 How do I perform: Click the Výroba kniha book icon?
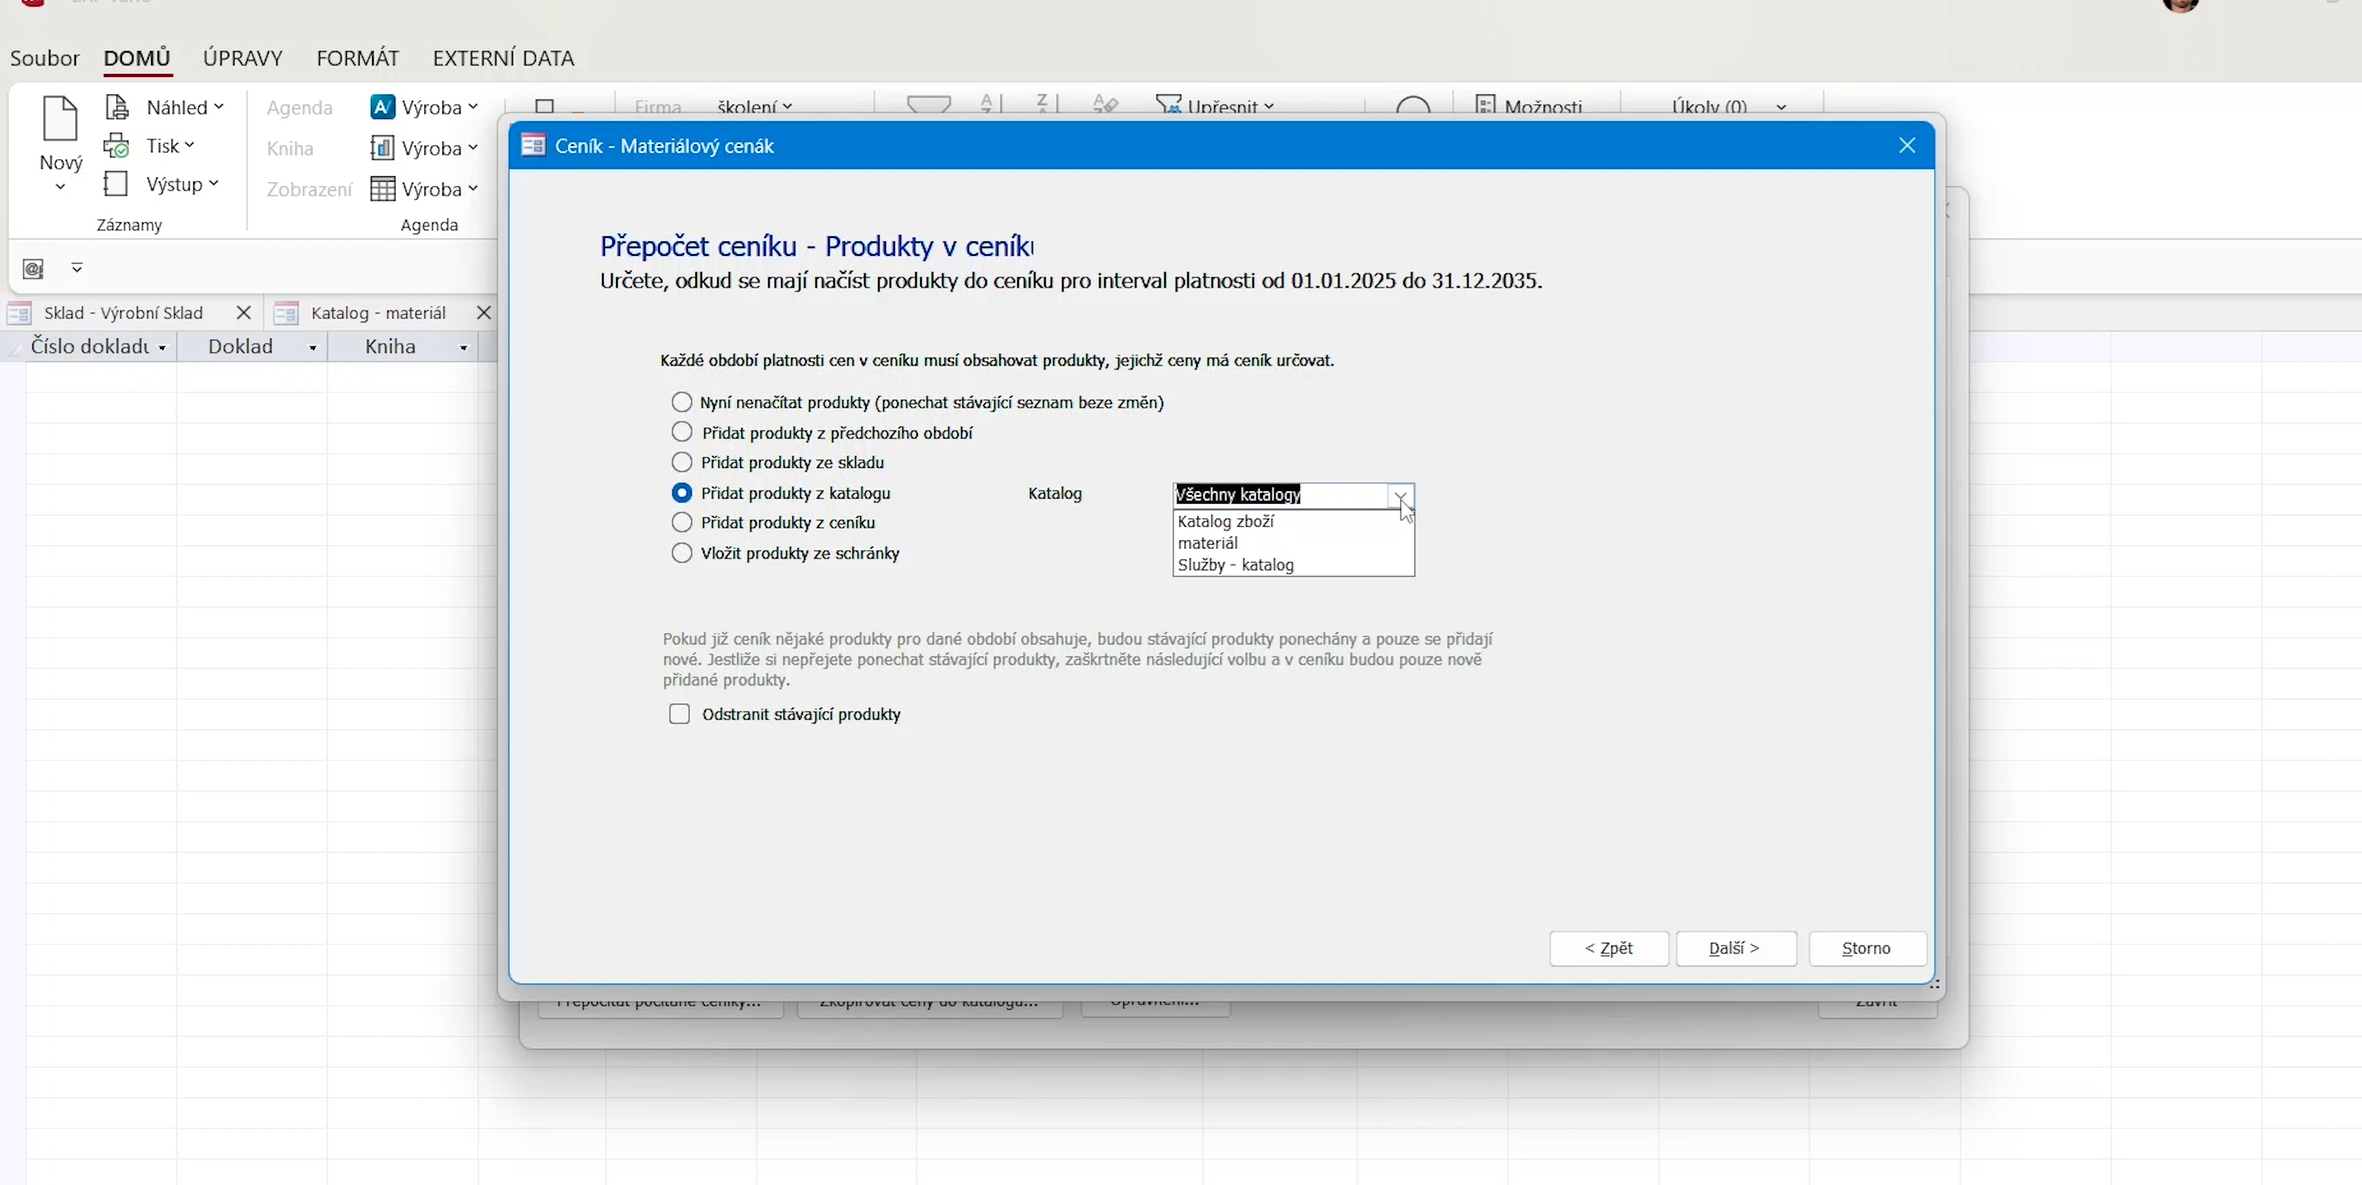[x=382, y=148]
